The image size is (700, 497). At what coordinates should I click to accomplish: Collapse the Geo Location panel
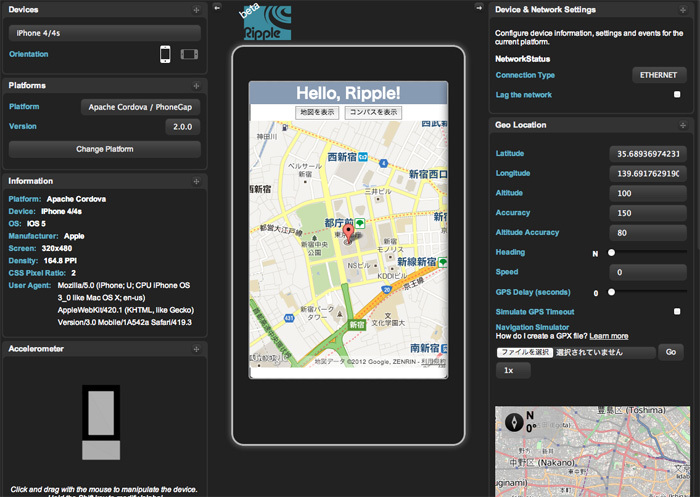(683, 125)
